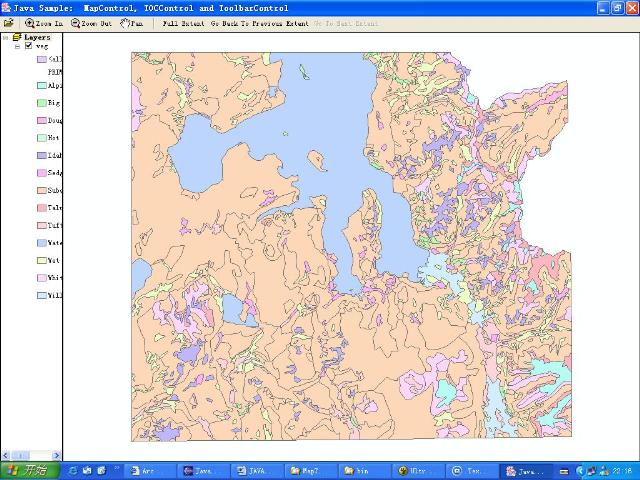Screen dimensions: 640x480
Task: Click the keyboard language bar icon
Action: click(564, 471)
